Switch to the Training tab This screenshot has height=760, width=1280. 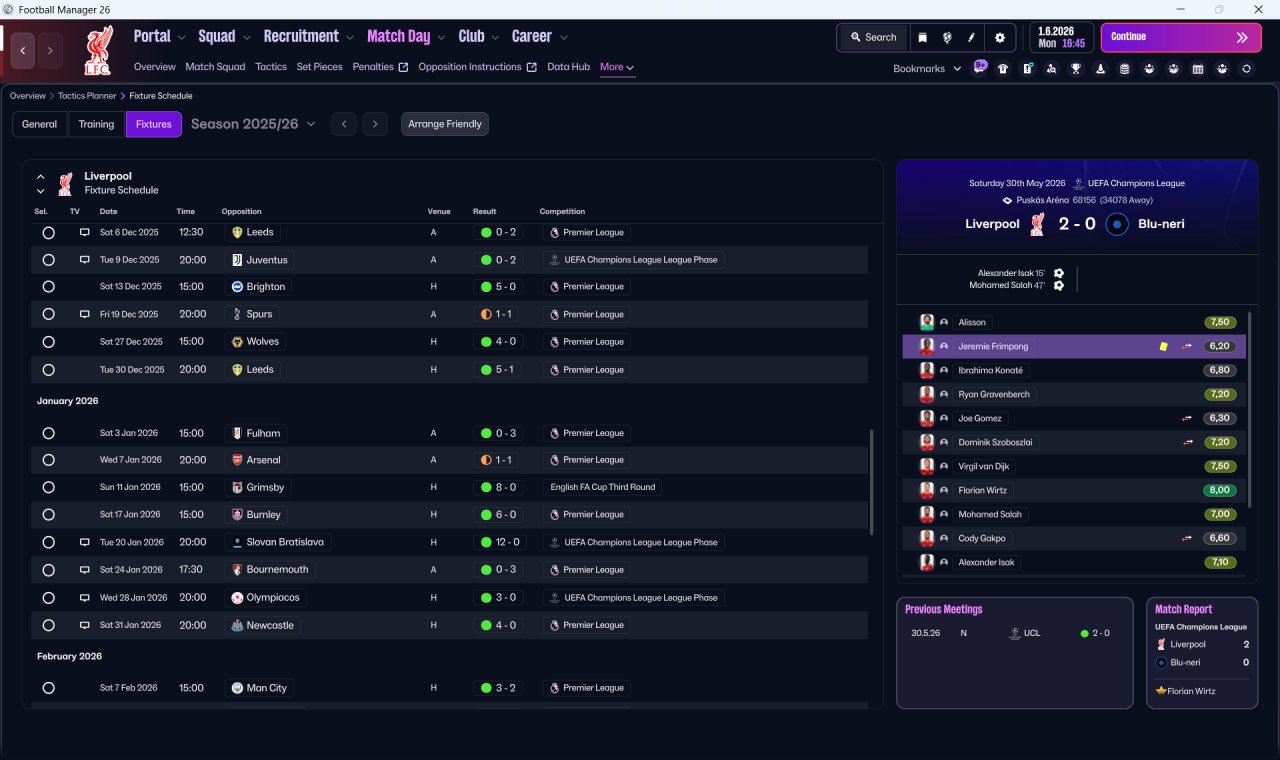tap(96, 124)
